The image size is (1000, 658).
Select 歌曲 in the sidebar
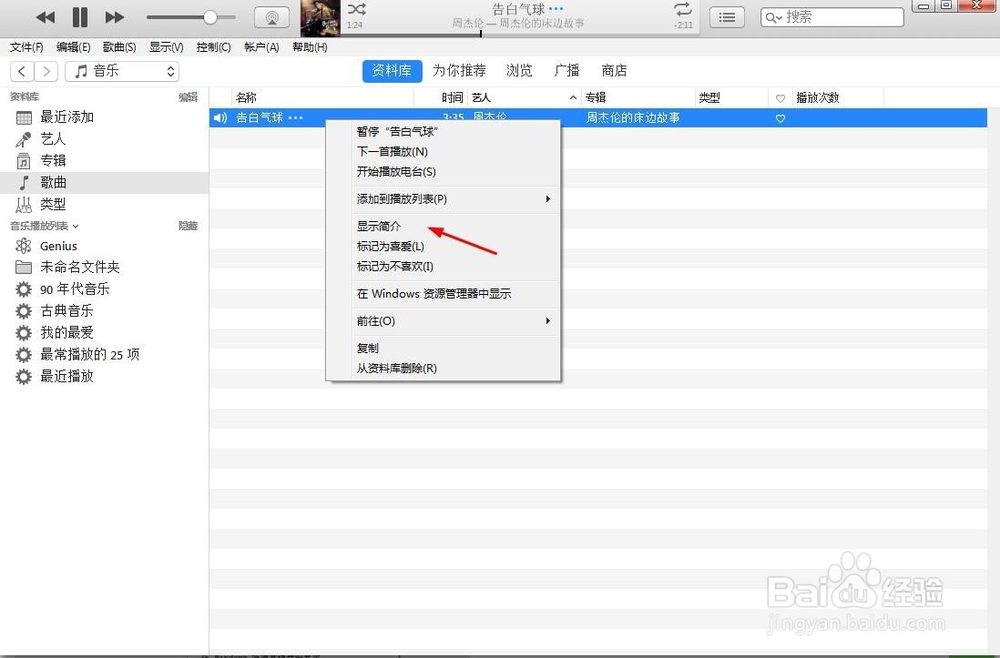tap(104, 182)
